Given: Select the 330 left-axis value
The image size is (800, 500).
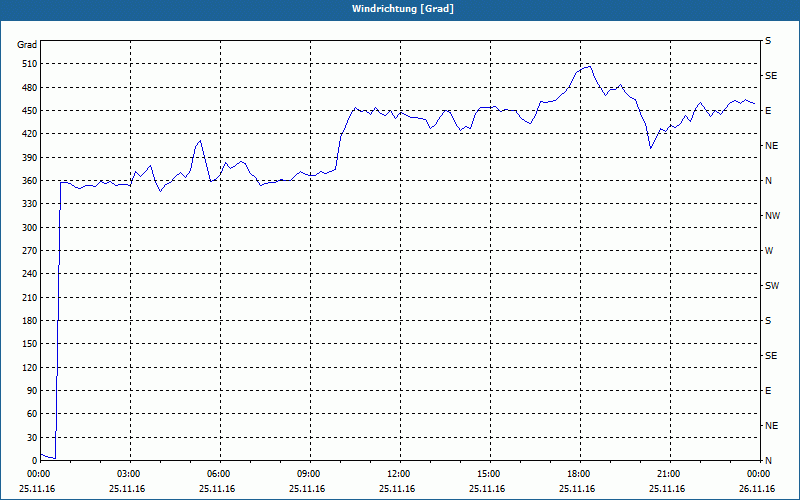Looking at the screenshot, I should (x=29, y=204).
